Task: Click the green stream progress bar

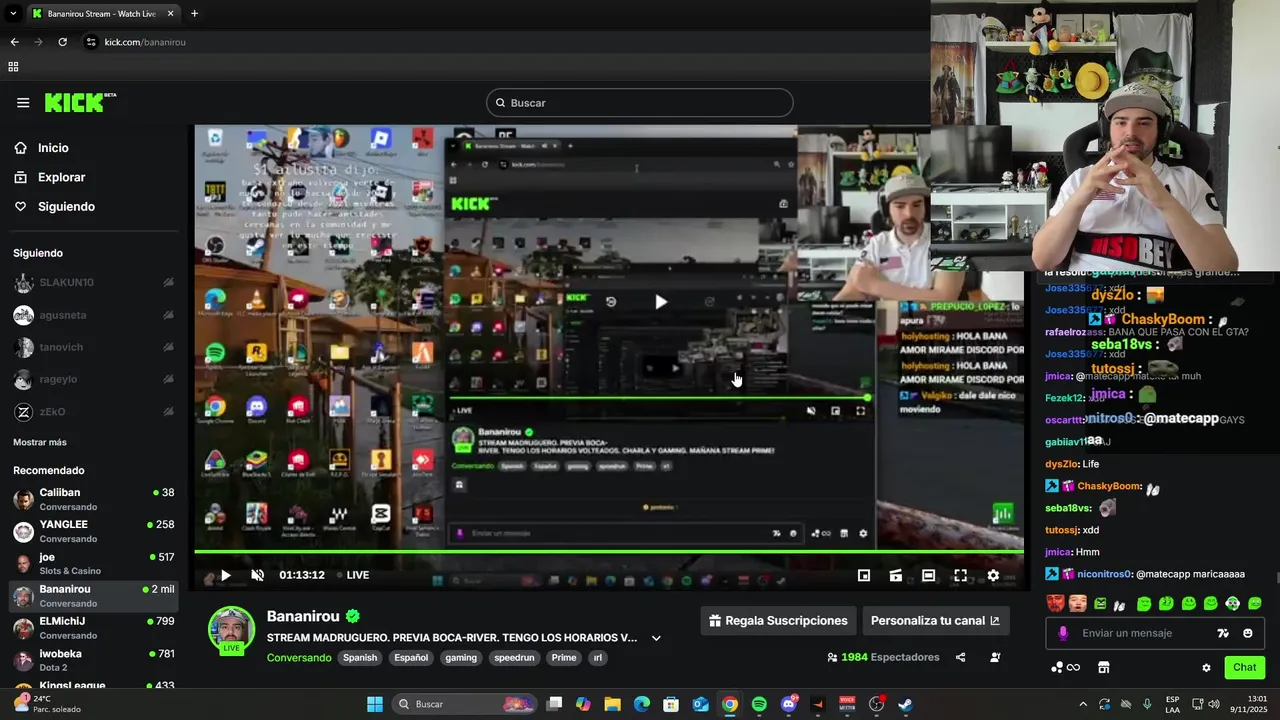Action: coord(608,551)
